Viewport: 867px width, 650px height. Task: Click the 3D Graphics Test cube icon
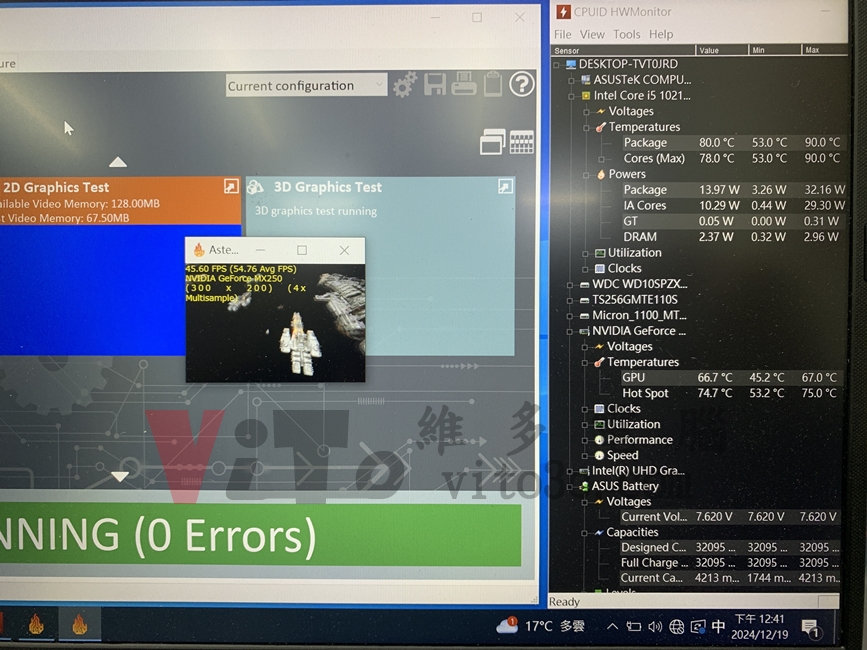click(x=255, y=187)
